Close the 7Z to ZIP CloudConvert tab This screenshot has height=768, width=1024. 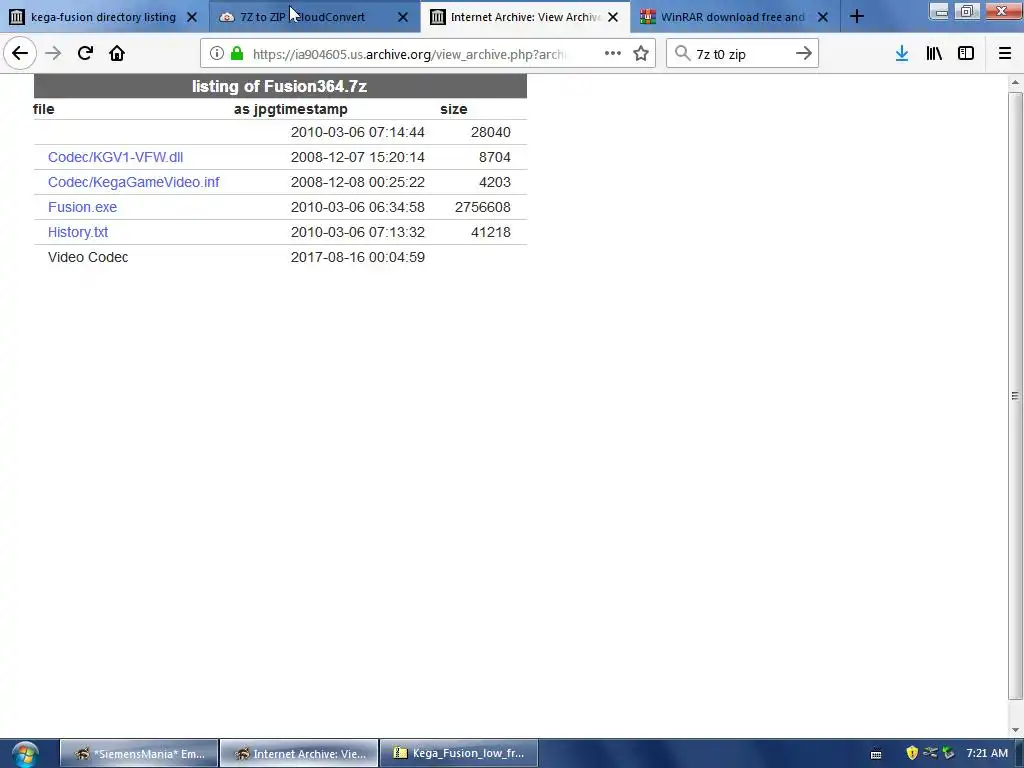403,17
